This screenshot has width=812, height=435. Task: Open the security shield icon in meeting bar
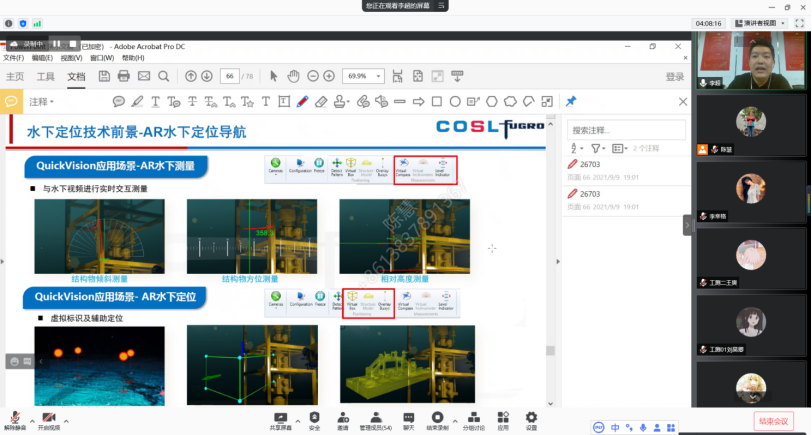pyautogui.click(x=315, y=417)
